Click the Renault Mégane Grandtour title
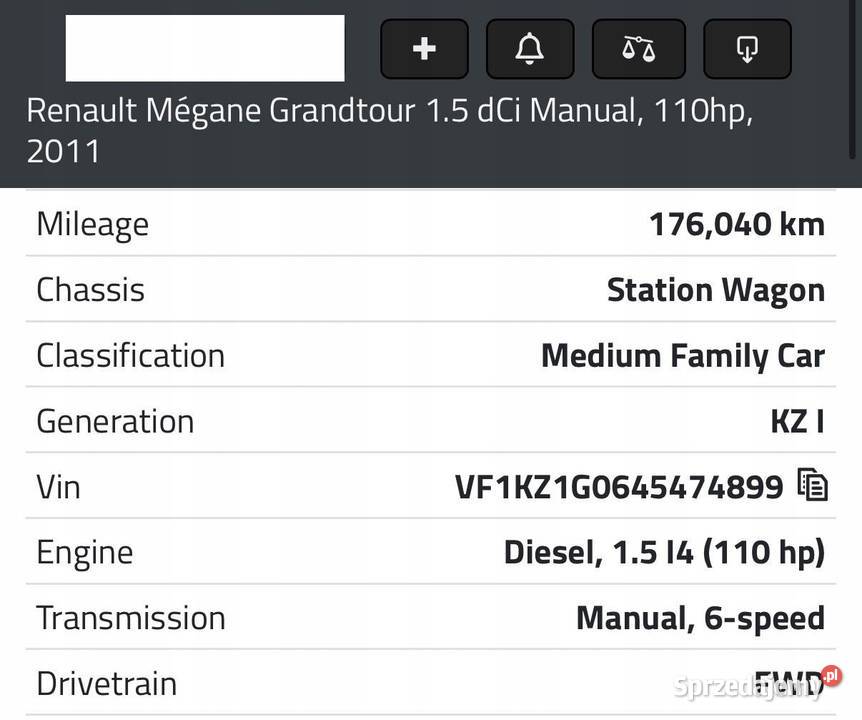 [x=389, y=130]
